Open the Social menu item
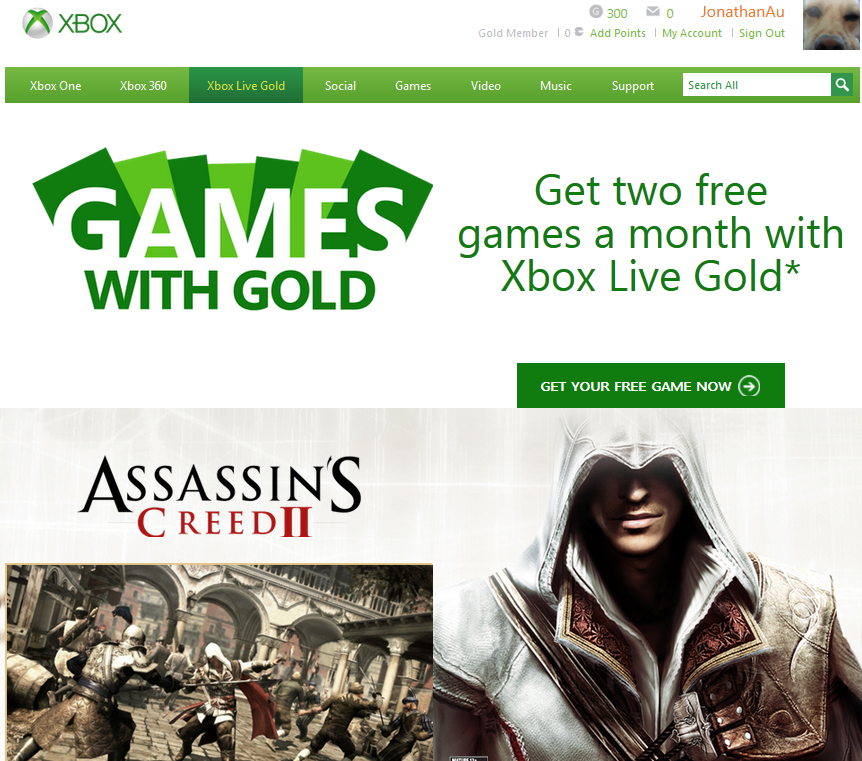The width and height of the screenshot is (862, 761). pyautogui.click(x=340, y=85)
